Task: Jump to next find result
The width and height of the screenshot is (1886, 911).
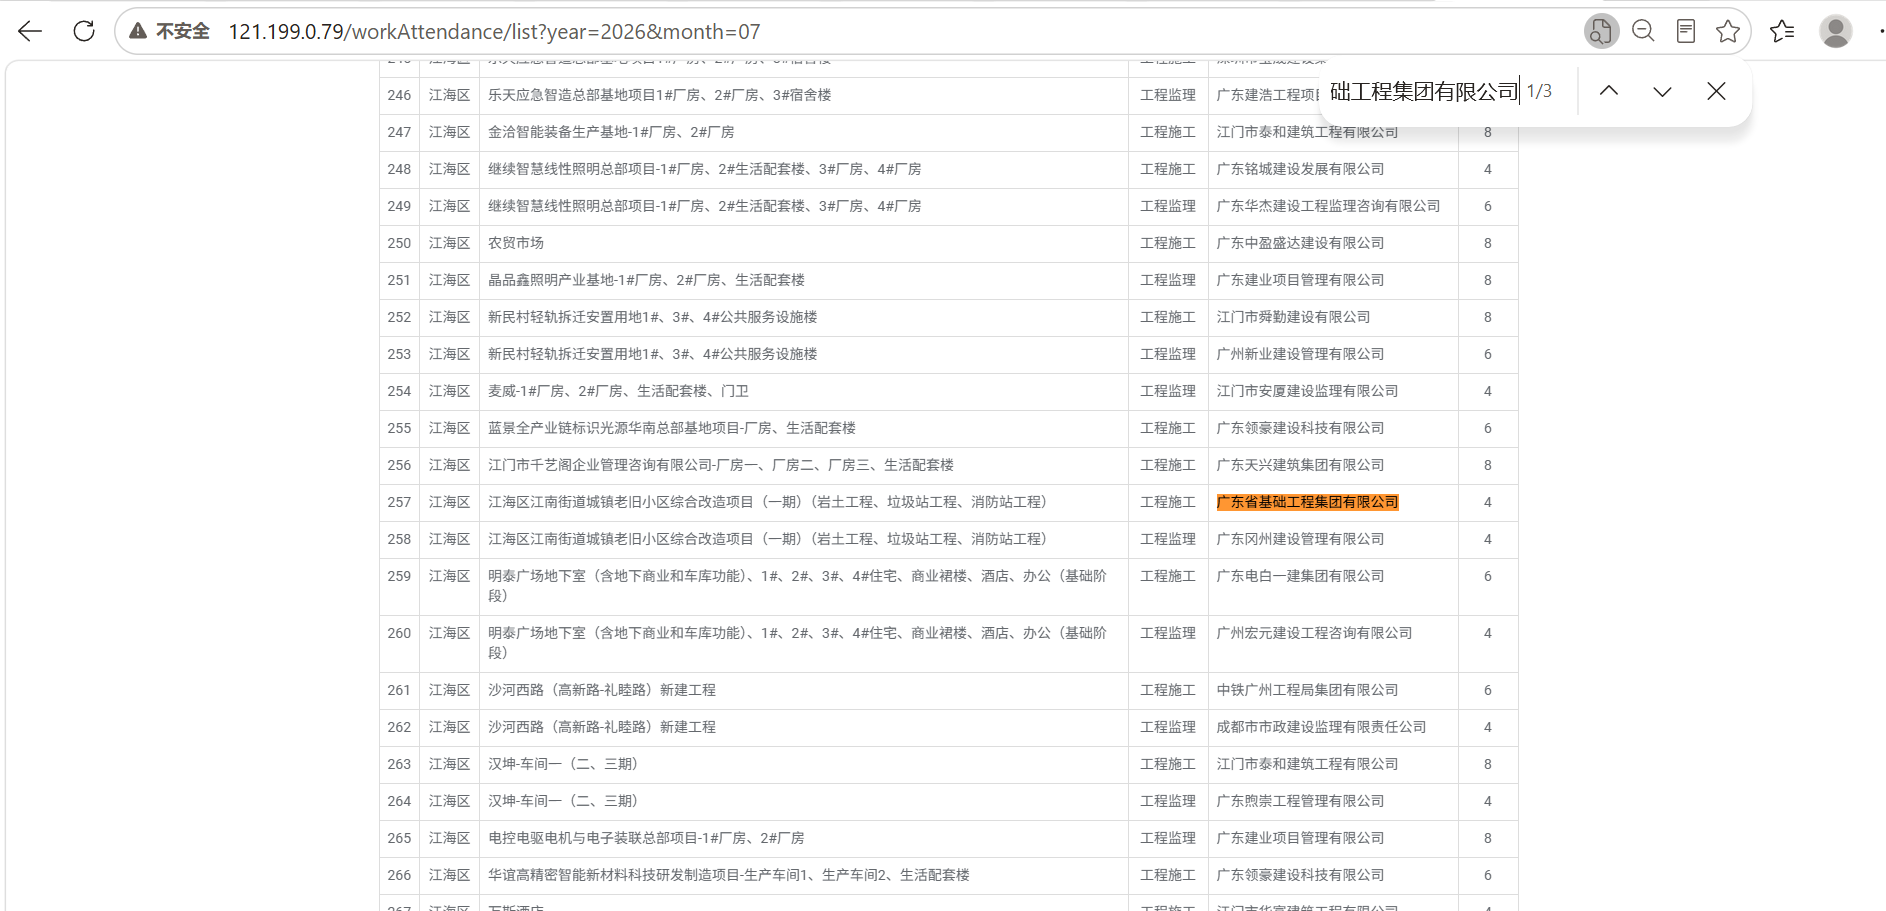Action: pos(1662,91)
